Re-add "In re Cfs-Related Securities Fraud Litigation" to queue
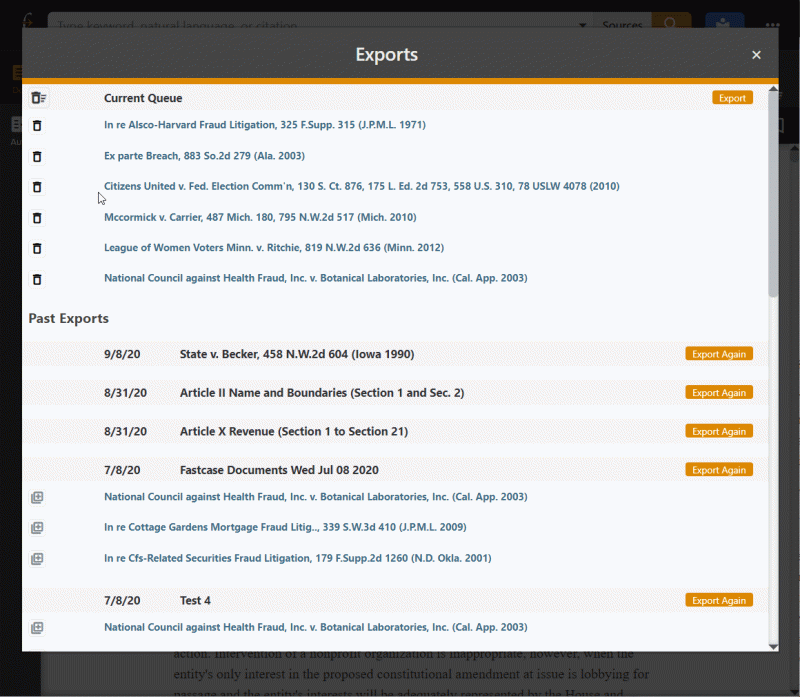This screenshot has height=697, width=800. coord(37,558)
